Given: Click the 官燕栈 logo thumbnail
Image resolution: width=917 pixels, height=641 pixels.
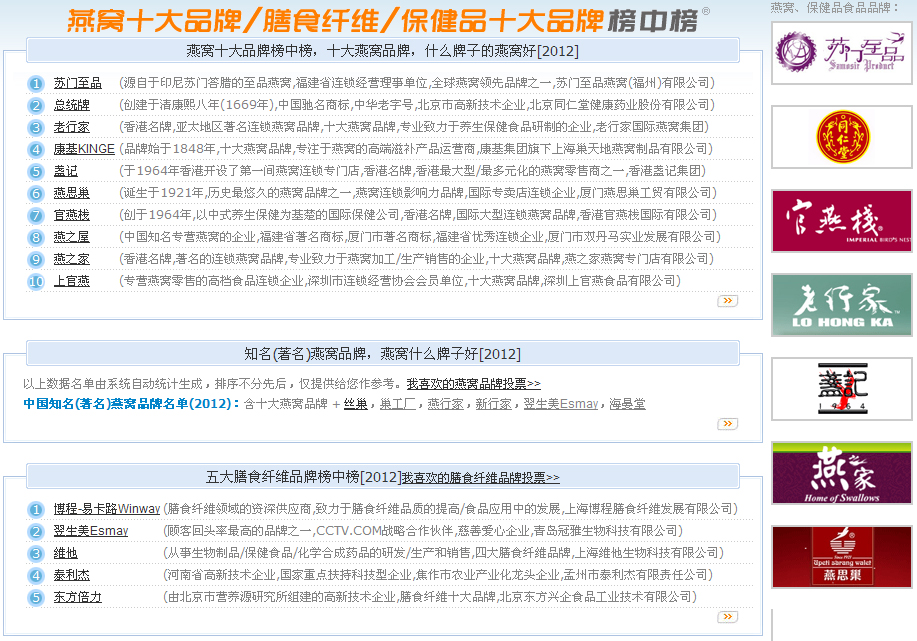Looking at the screenshot, I should click(x=842, y=221).
